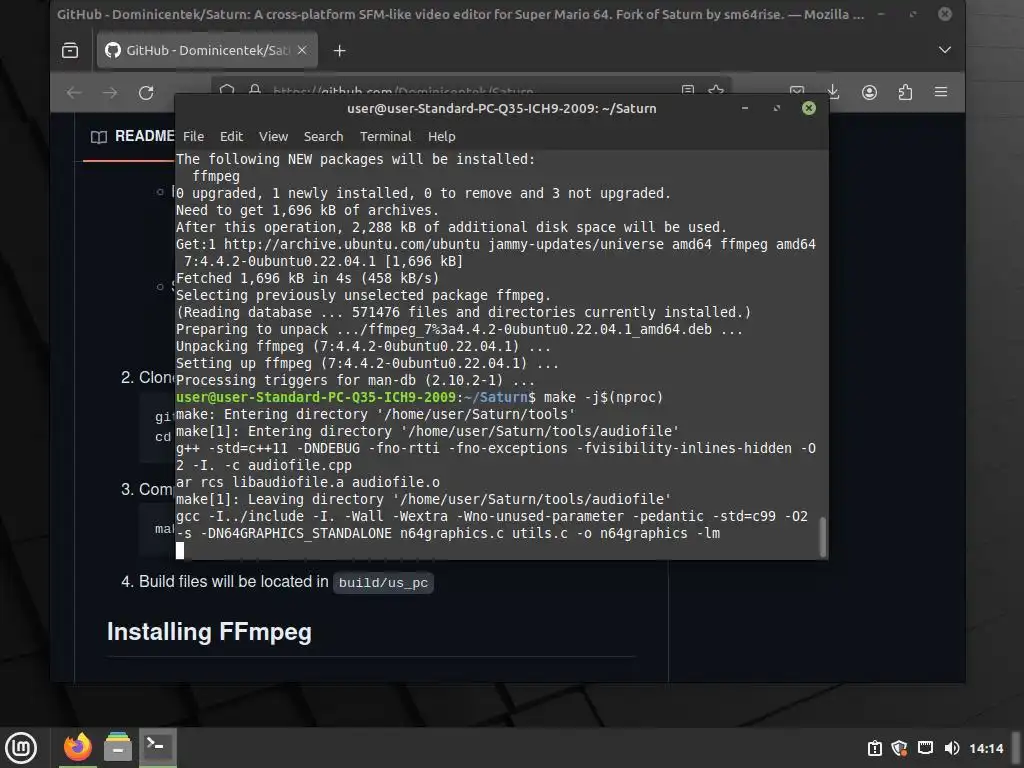Click the green user@user-Standard-PC prompt text
The width and height of the screenshot is (1024, 768).
[315, 397]
